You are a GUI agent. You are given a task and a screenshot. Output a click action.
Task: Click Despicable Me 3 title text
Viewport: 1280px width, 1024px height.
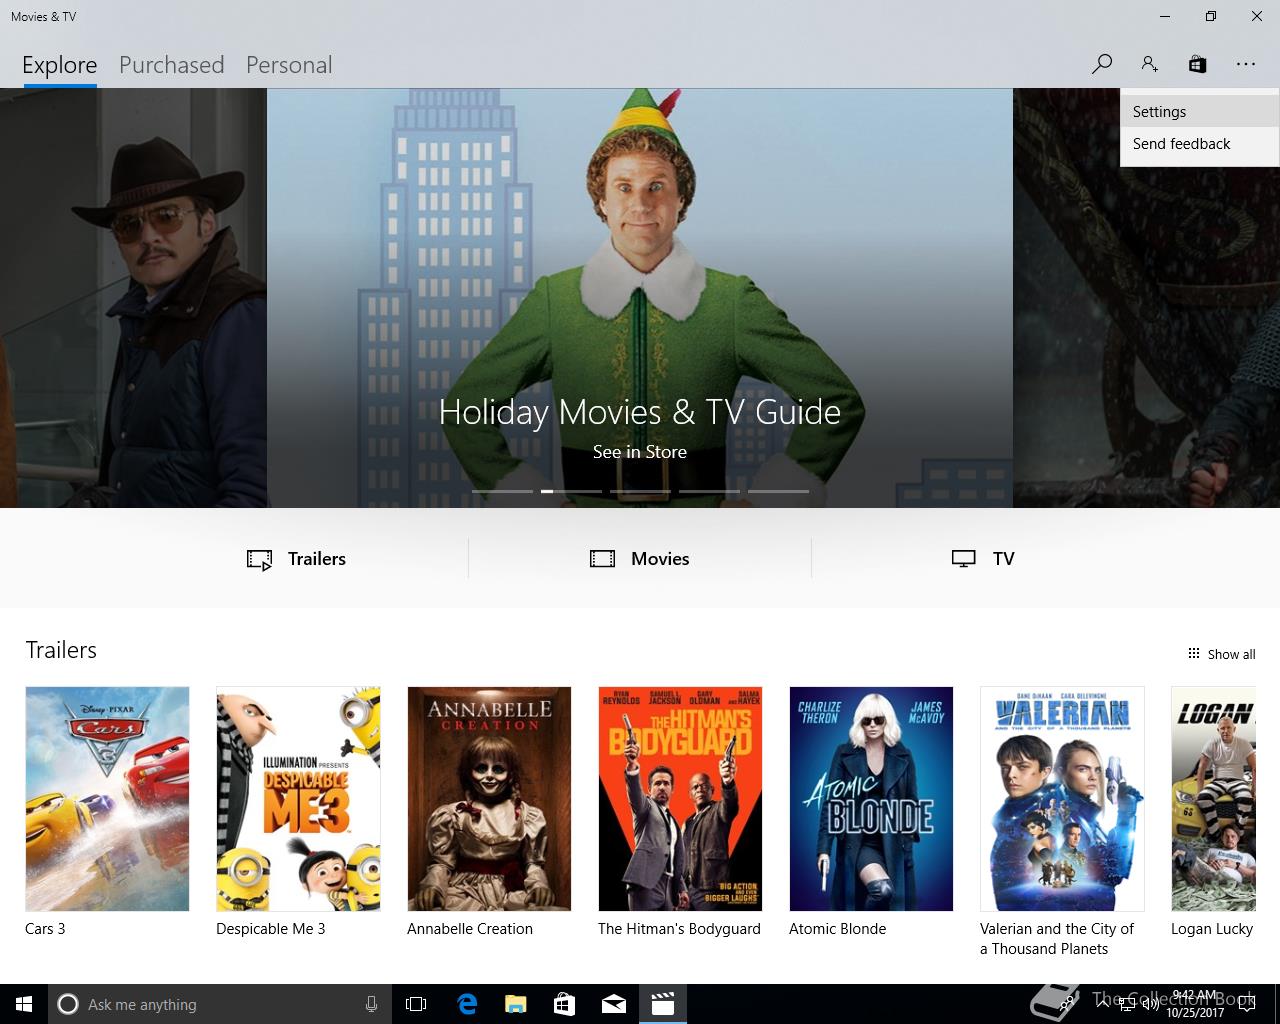[271, 929]
